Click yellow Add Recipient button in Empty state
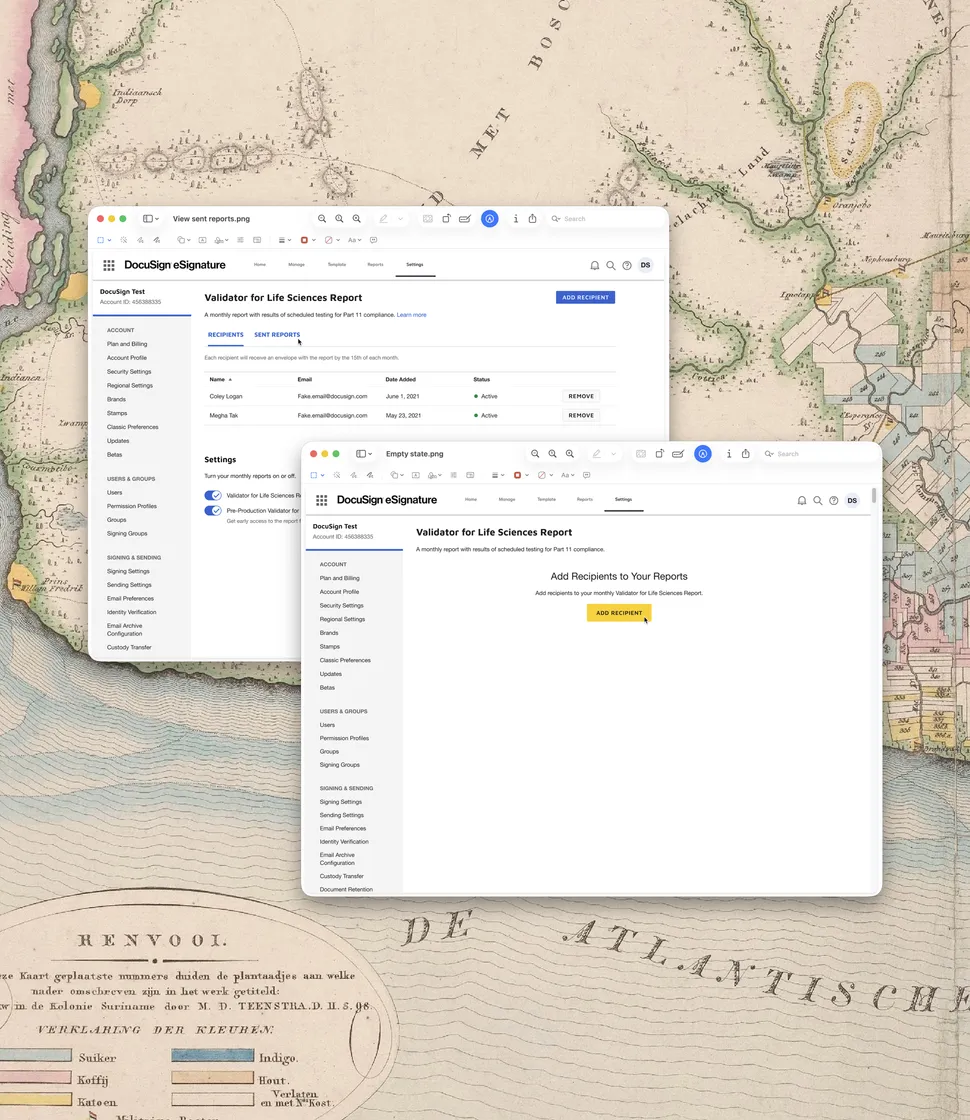Screen dimensions: 970x1120 [x=619, y=613]
